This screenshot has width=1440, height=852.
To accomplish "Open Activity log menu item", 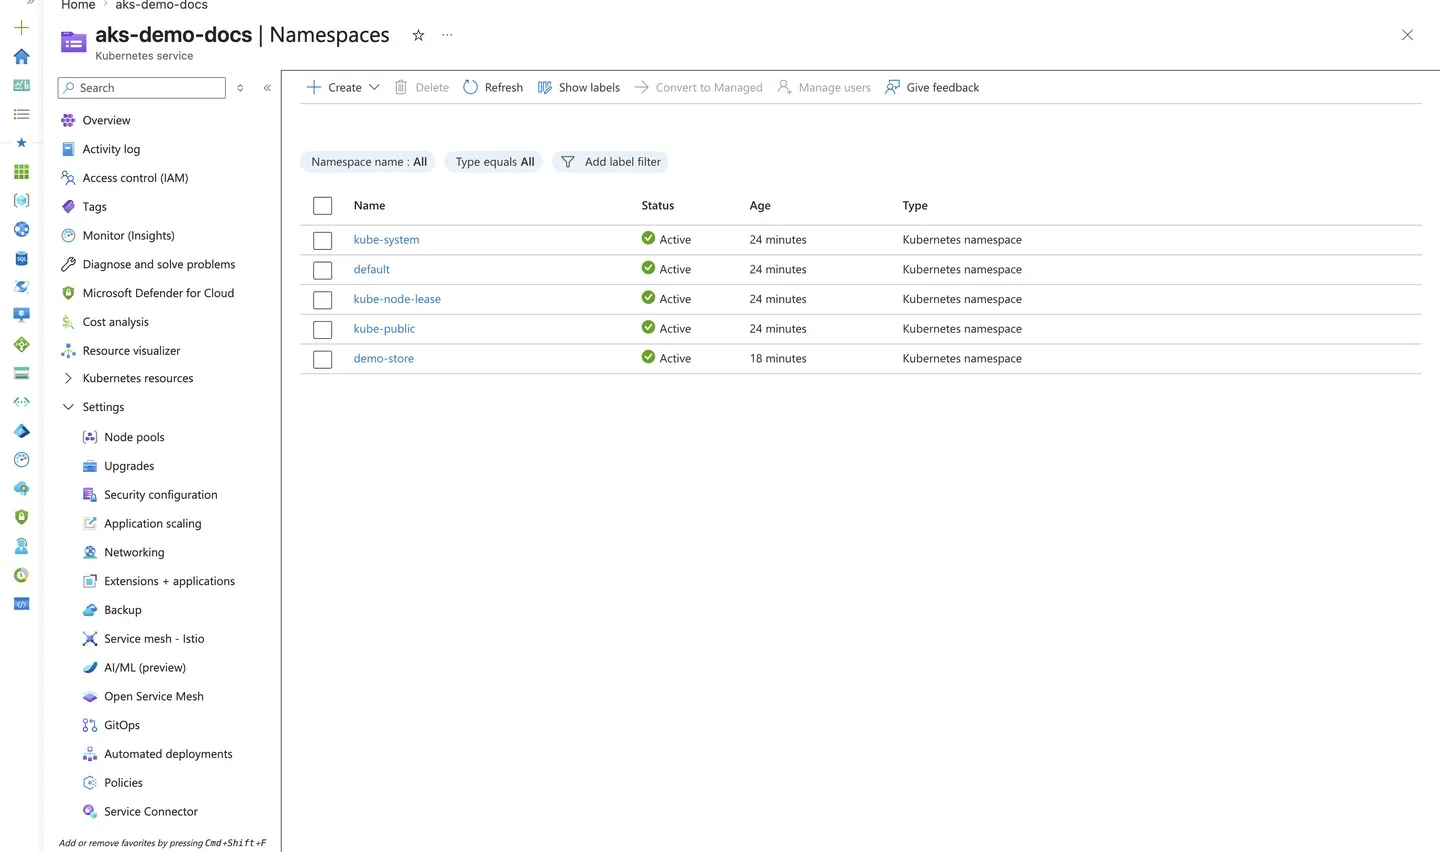I will [x=111, y=149].
